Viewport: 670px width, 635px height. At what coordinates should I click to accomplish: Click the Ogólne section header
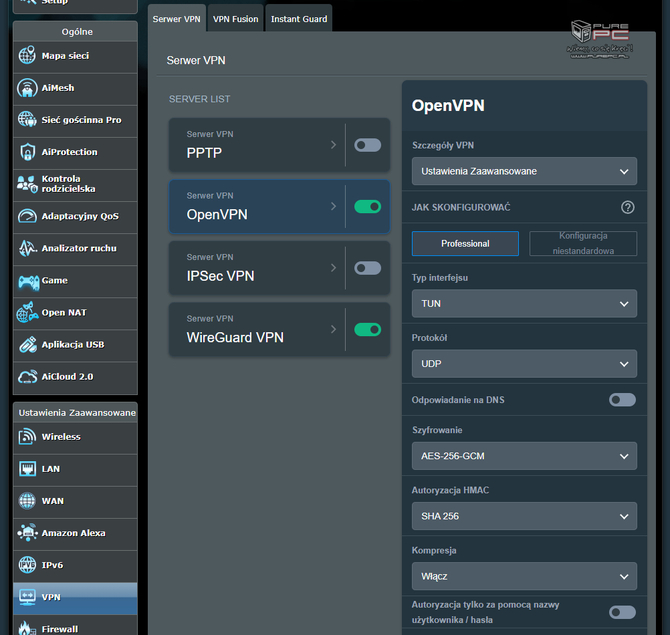(x=76, y=32)
